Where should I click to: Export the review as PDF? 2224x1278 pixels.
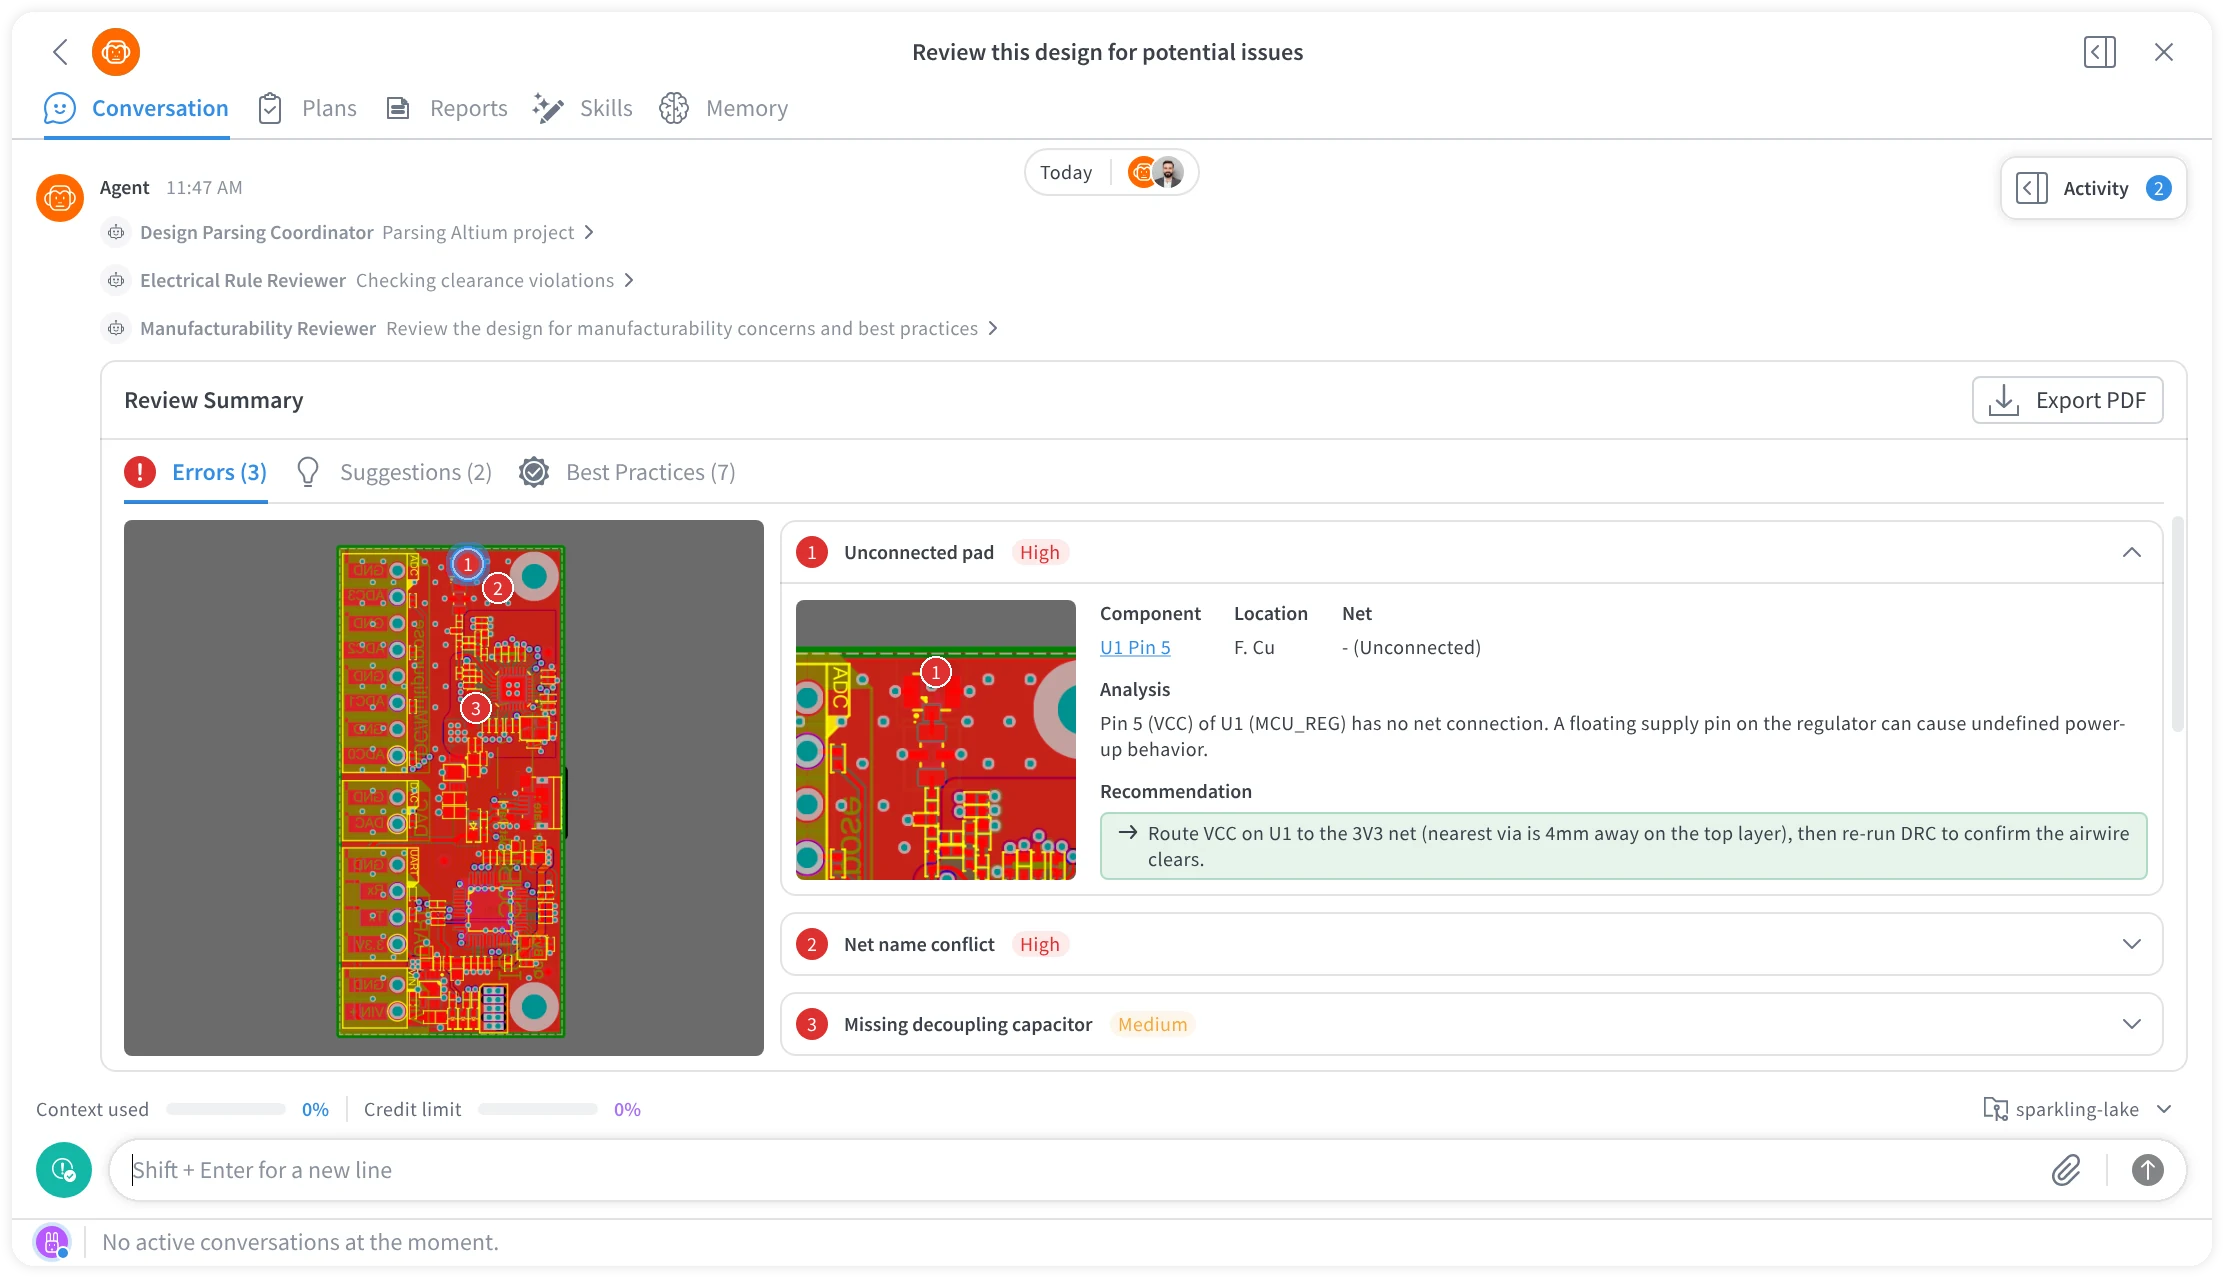point(2067,400)
